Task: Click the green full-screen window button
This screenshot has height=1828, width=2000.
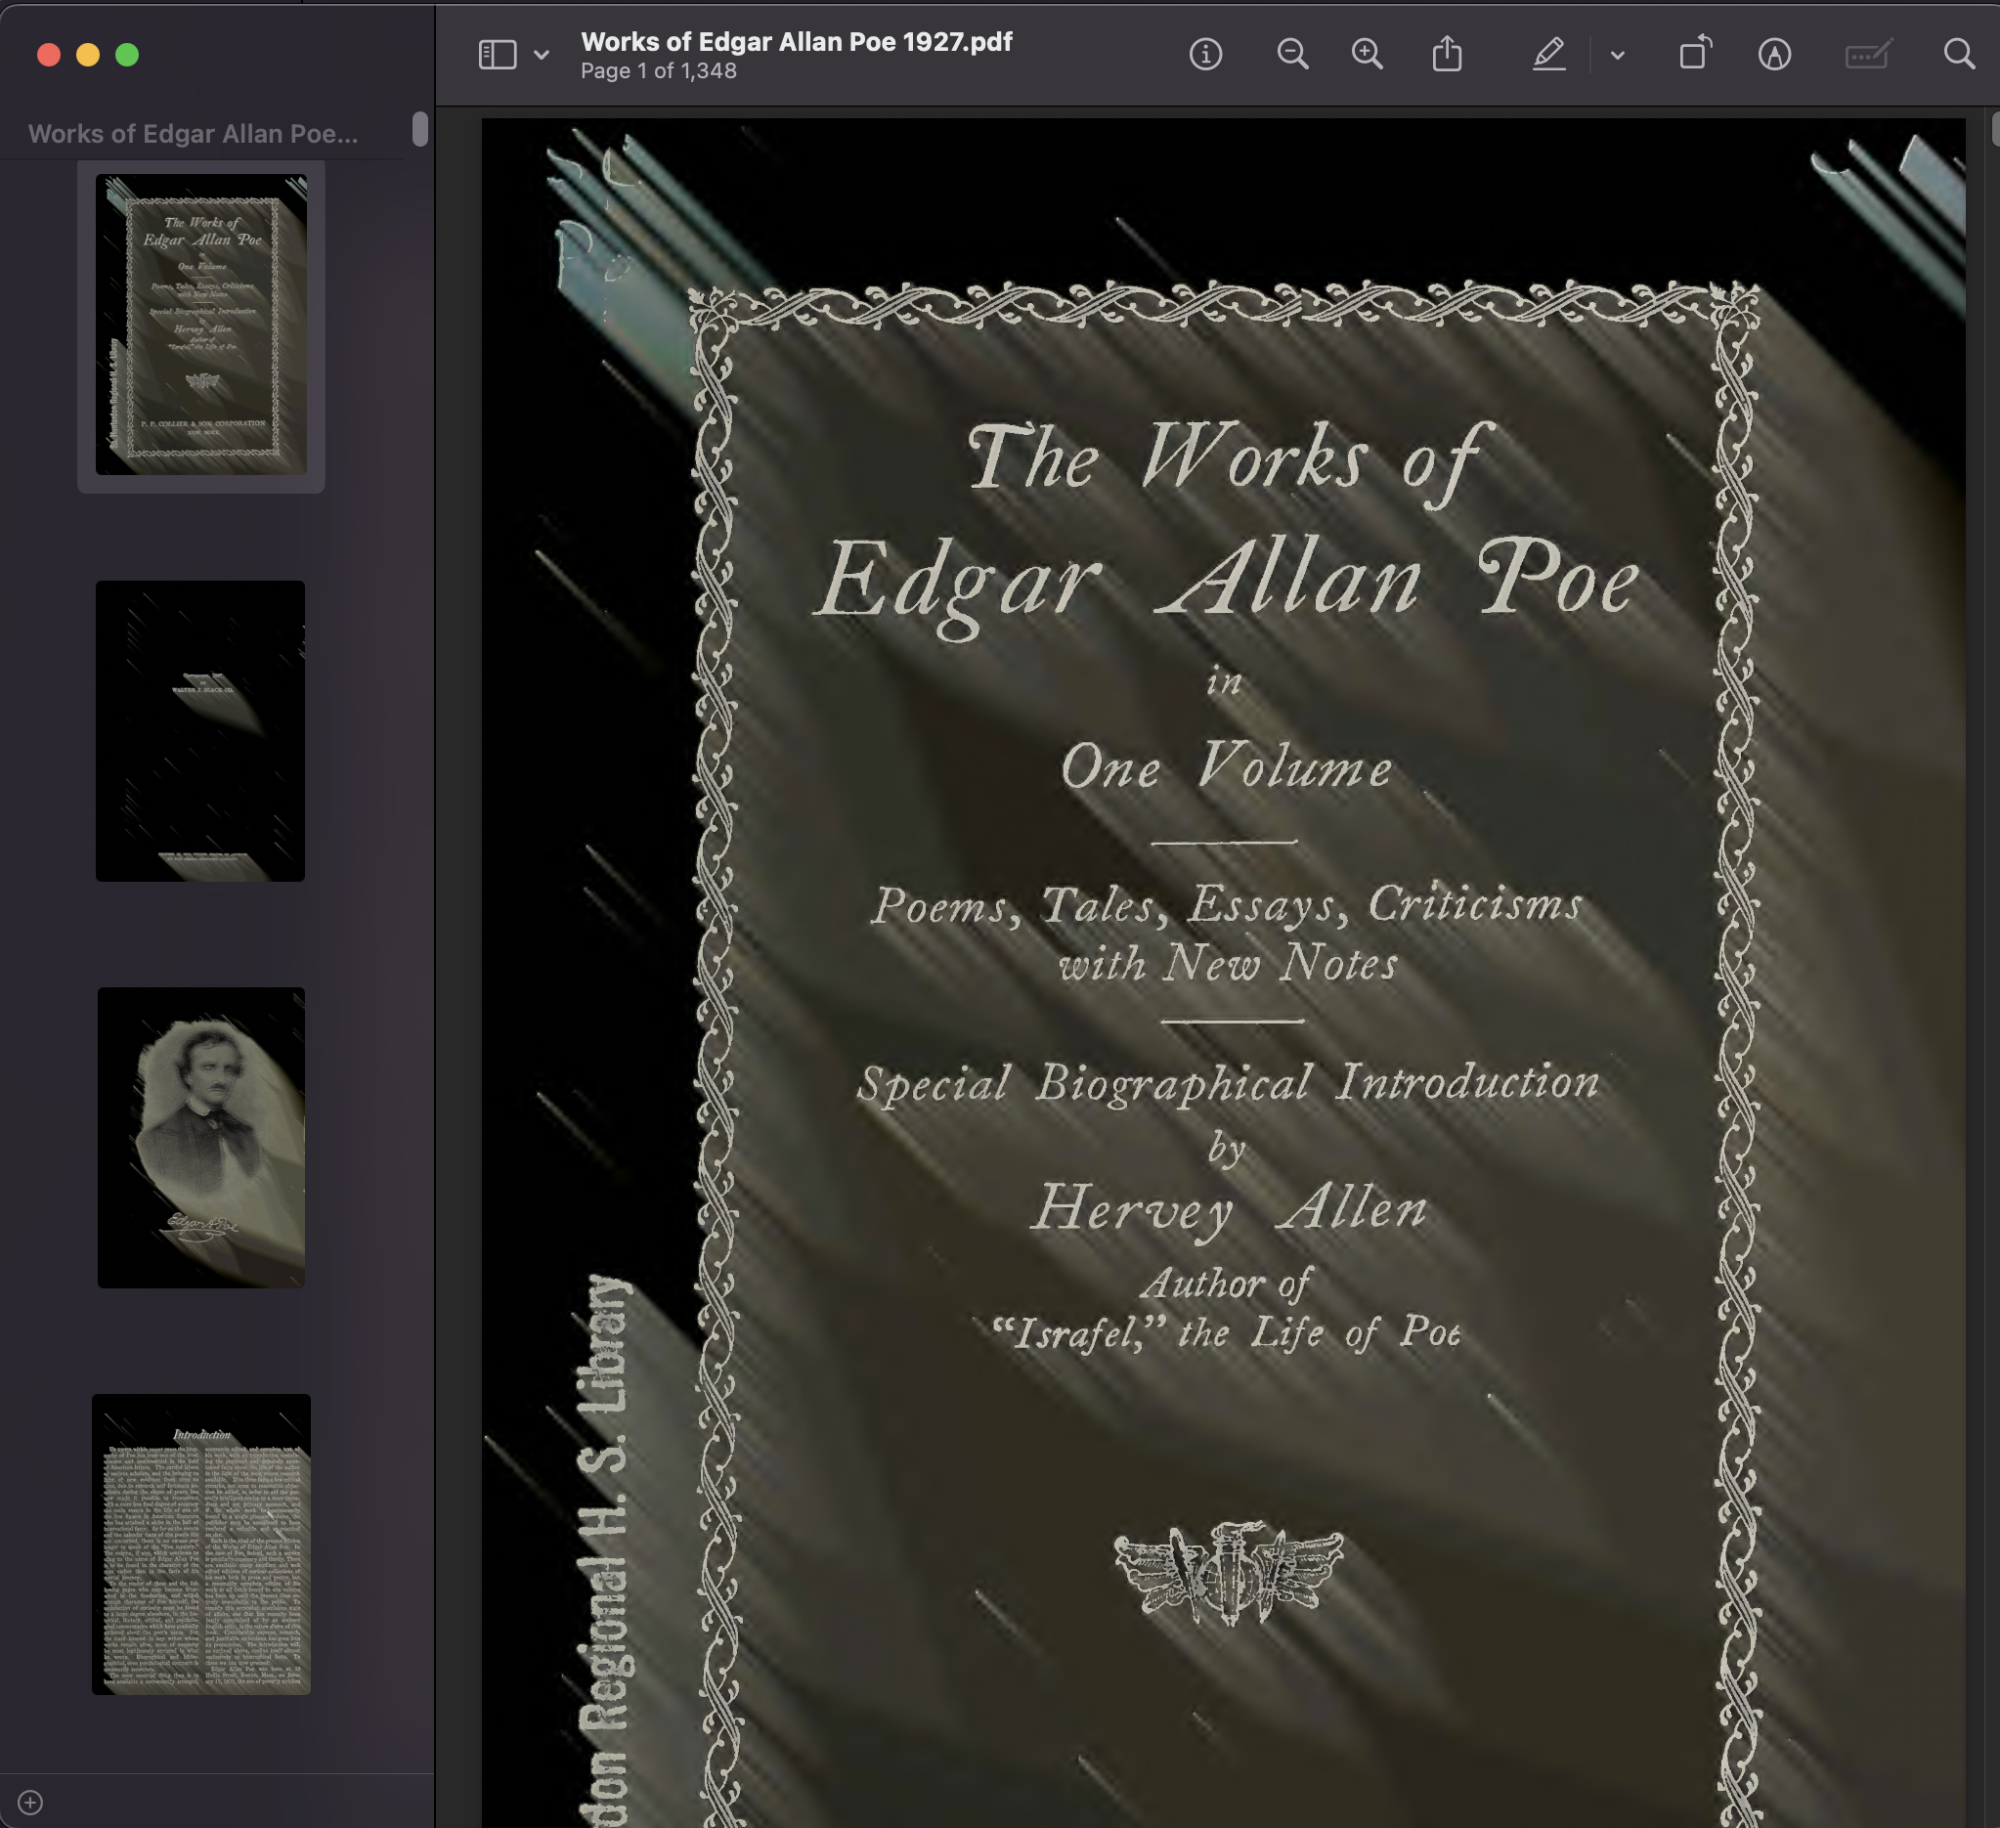Action: [127, 55]
